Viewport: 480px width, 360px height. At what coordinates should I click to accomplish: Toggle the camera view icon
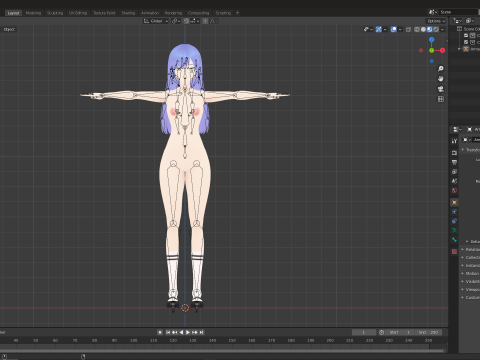(441, 89)
